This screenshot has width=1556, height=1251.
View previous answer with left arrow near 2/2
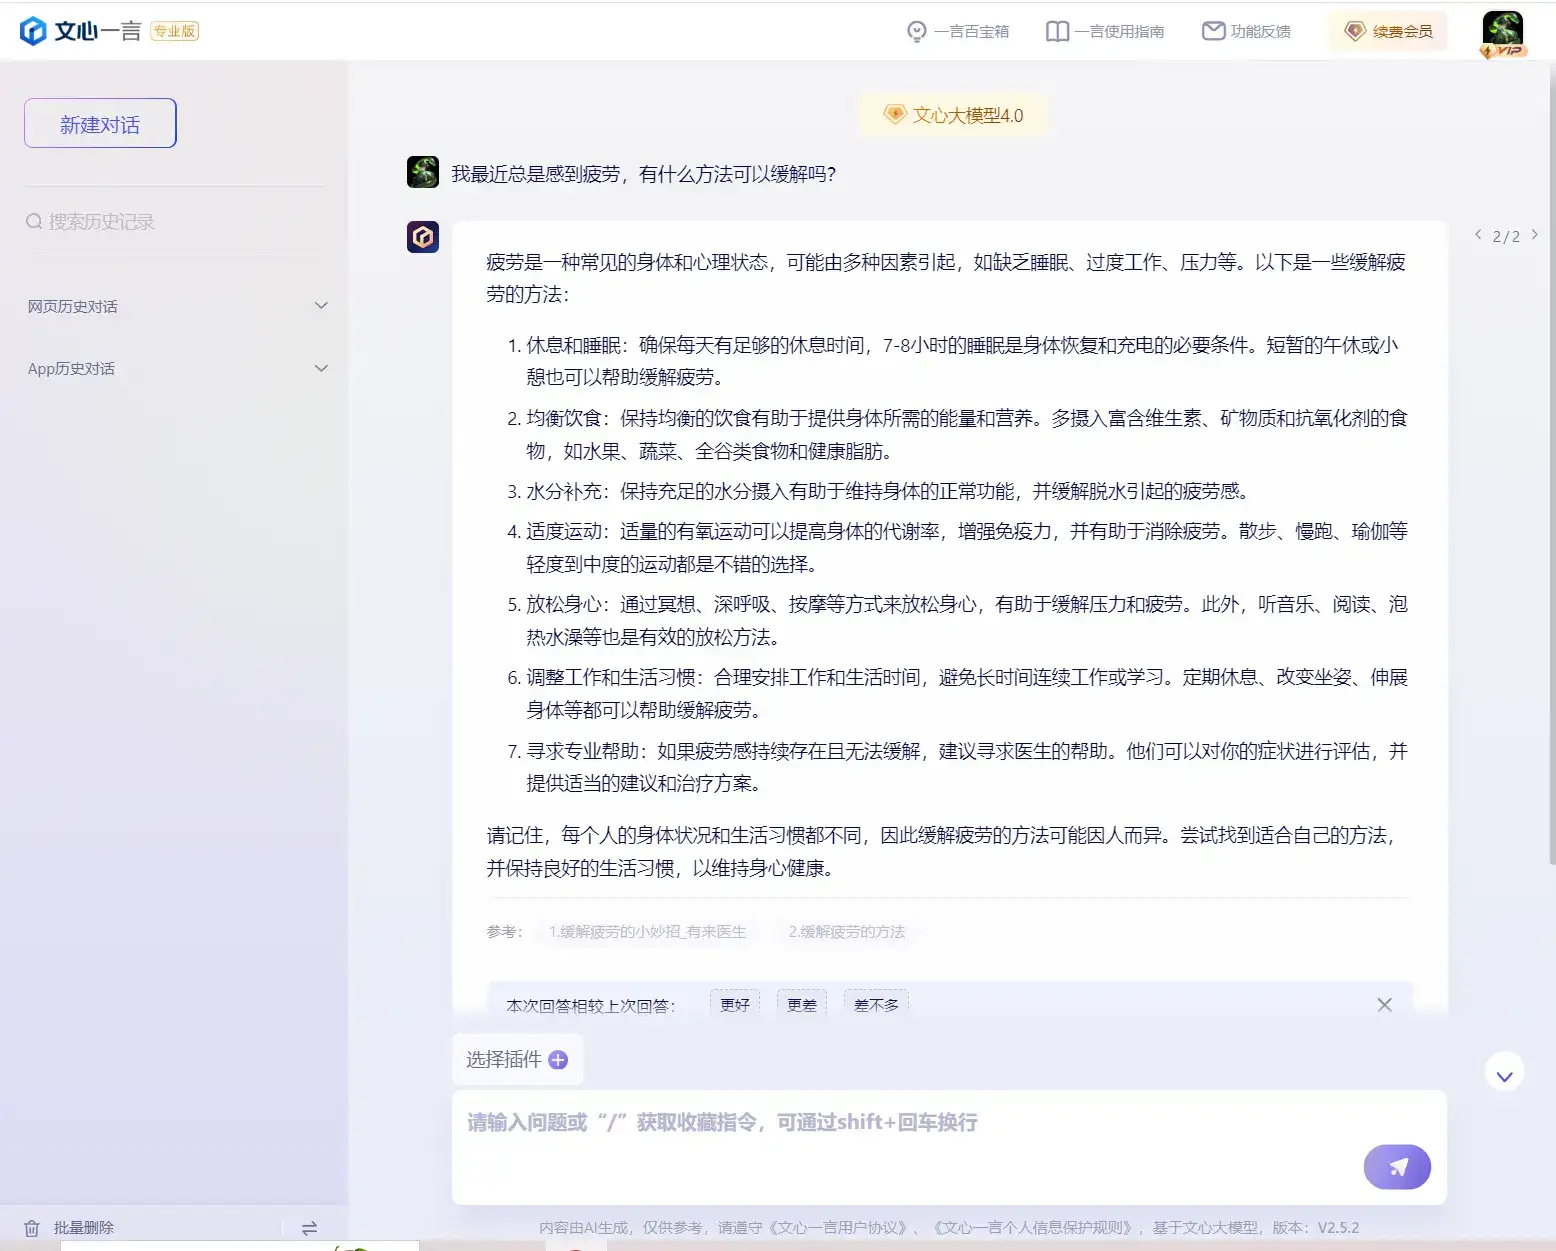click(x=1477, y=234)
